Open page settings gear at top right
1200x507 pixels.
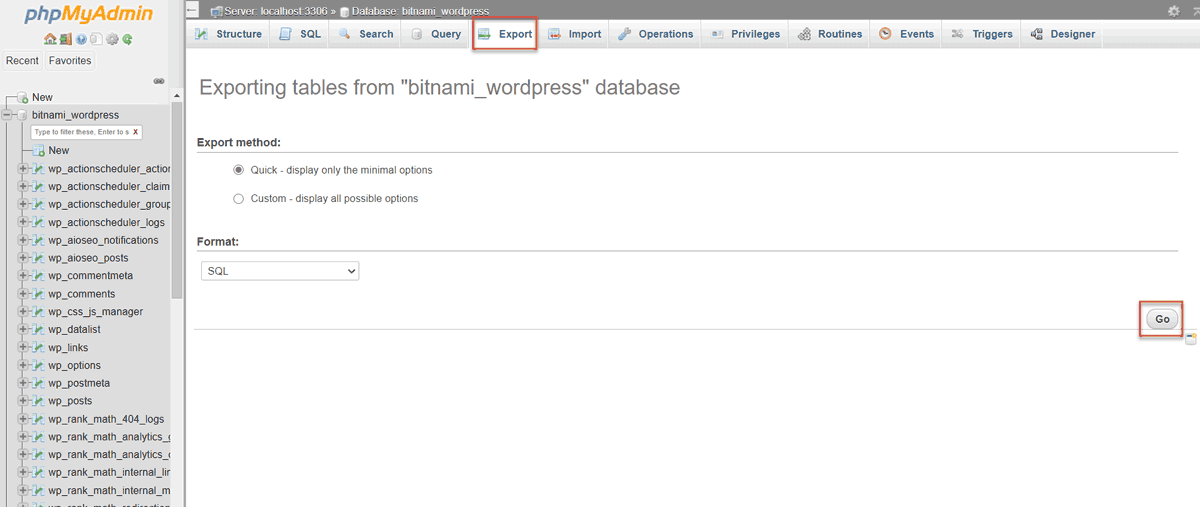tap(1174, 10)
